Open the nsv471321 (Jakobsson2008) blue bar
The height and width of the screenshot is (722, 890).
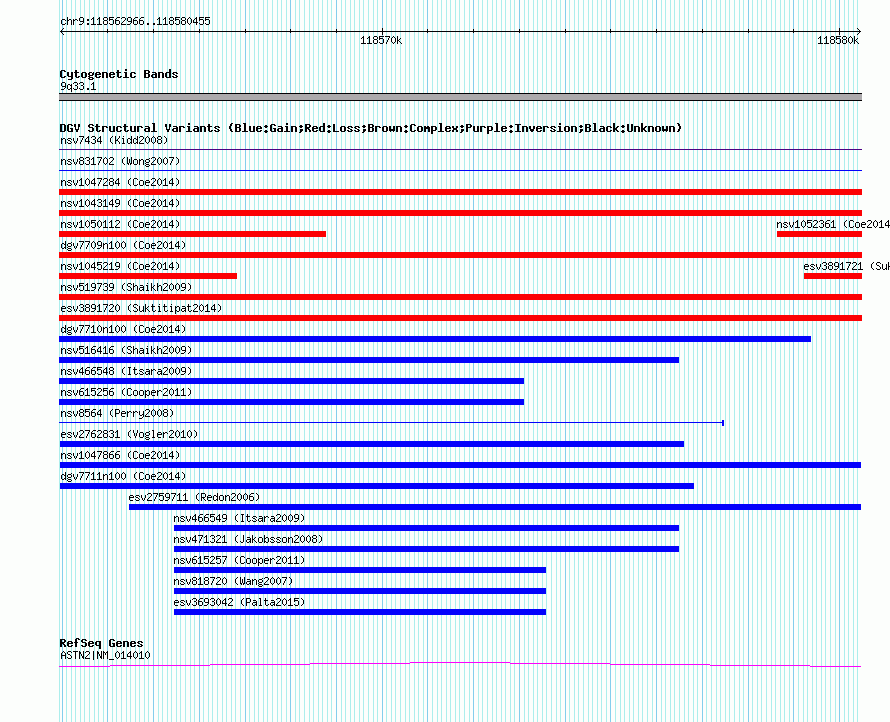[426, 549]
